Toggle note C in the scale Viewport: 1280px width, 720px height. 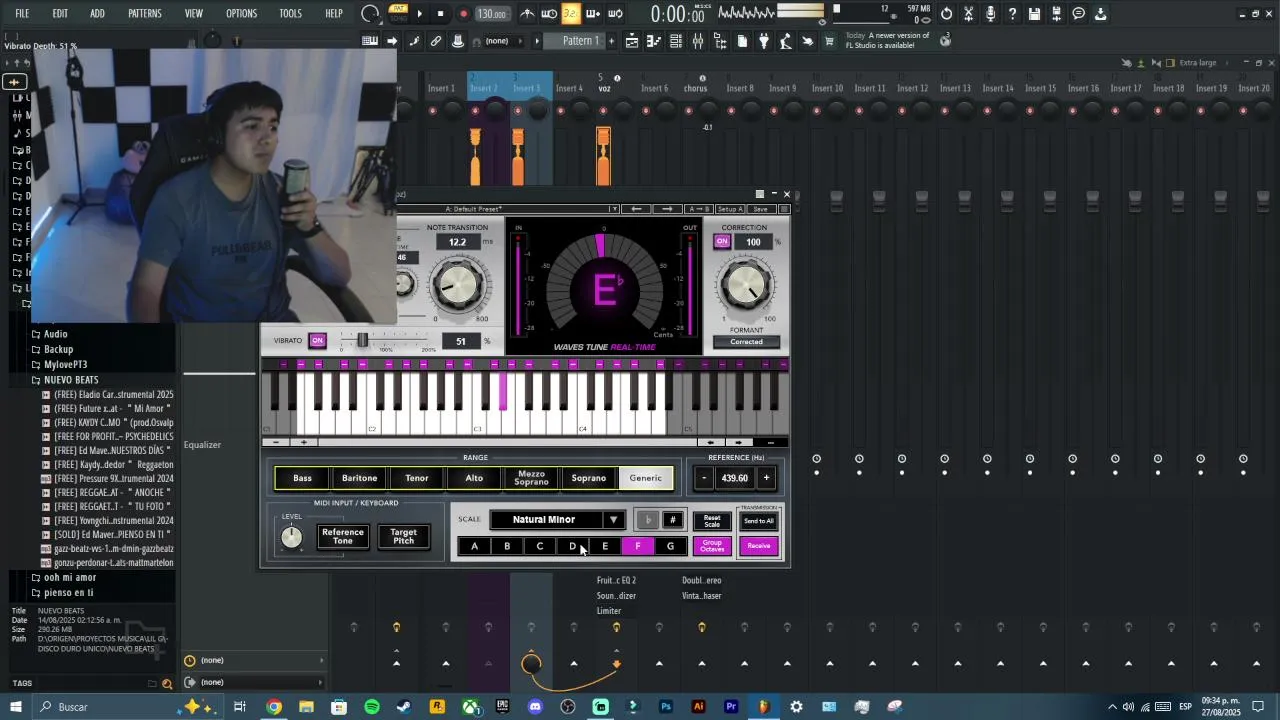540,546
